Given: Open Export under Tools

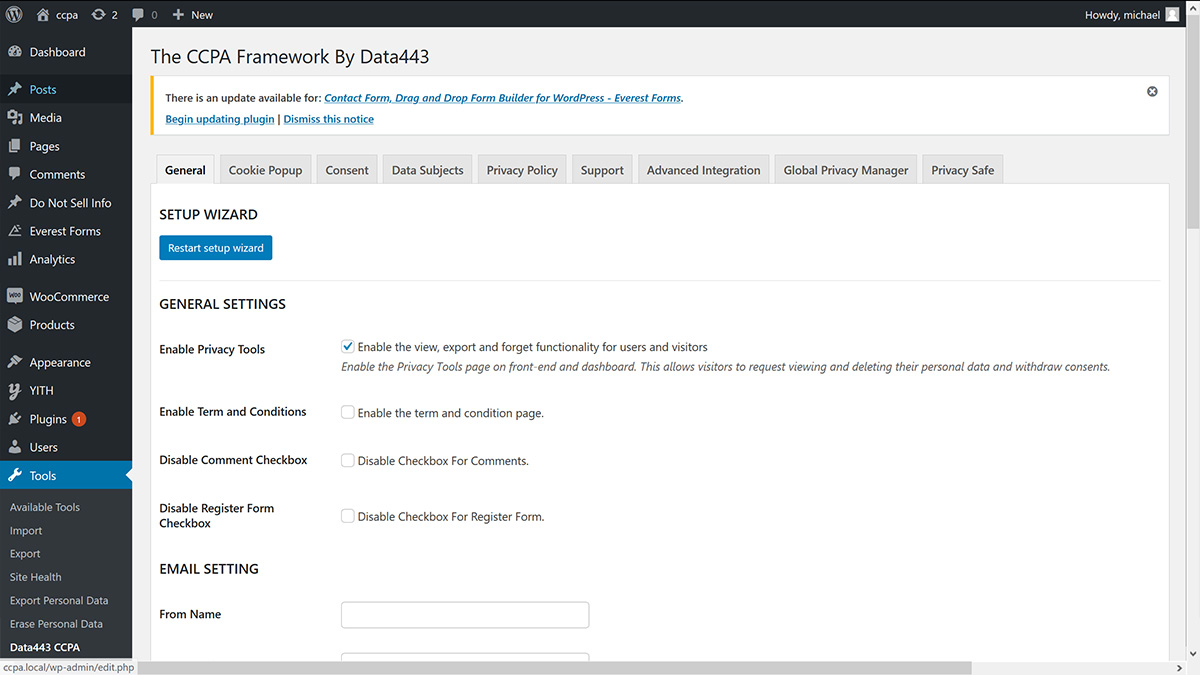Looking at the screenshot, I should (25, 554).
